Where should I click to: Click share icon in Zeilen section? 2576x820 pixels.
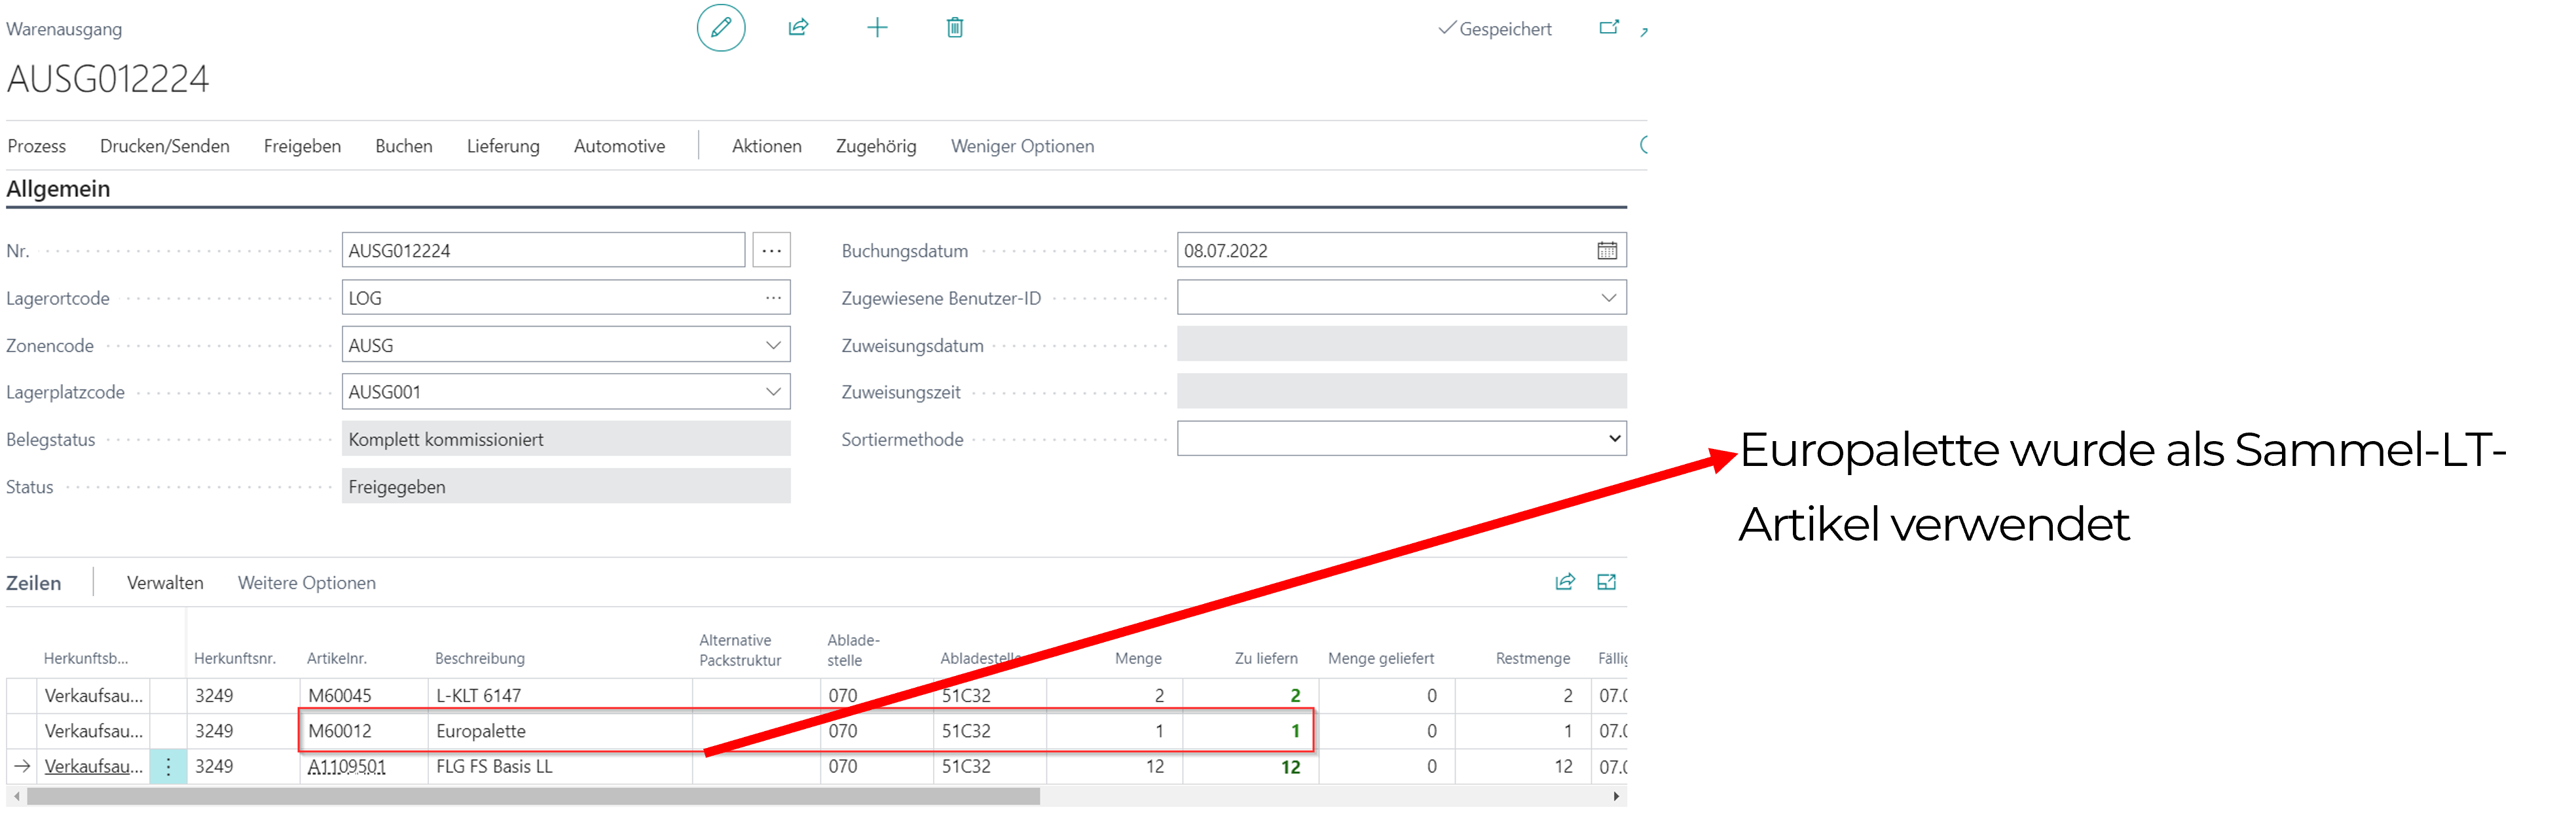pyautogui.click(x=1565, y=582)
